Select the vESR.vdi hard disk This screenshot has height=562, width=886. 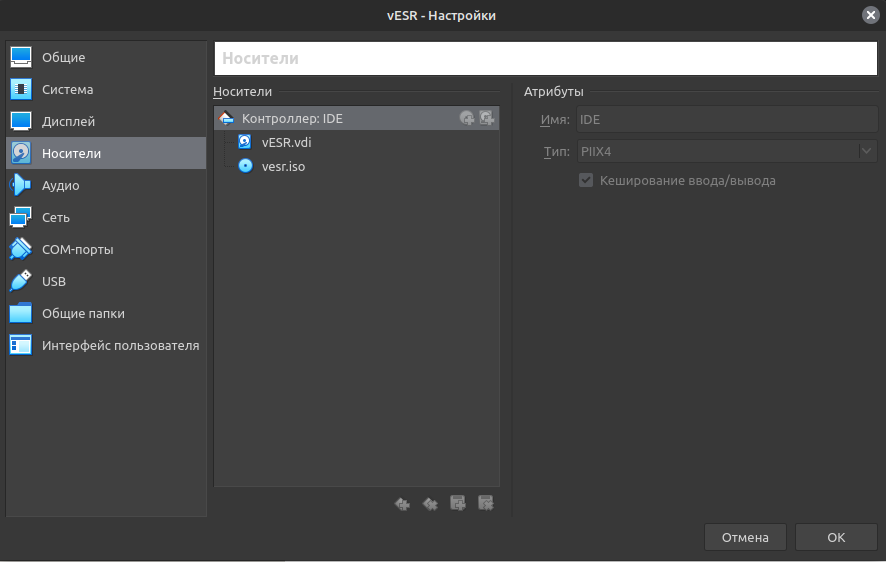click(x=287, y=142)
